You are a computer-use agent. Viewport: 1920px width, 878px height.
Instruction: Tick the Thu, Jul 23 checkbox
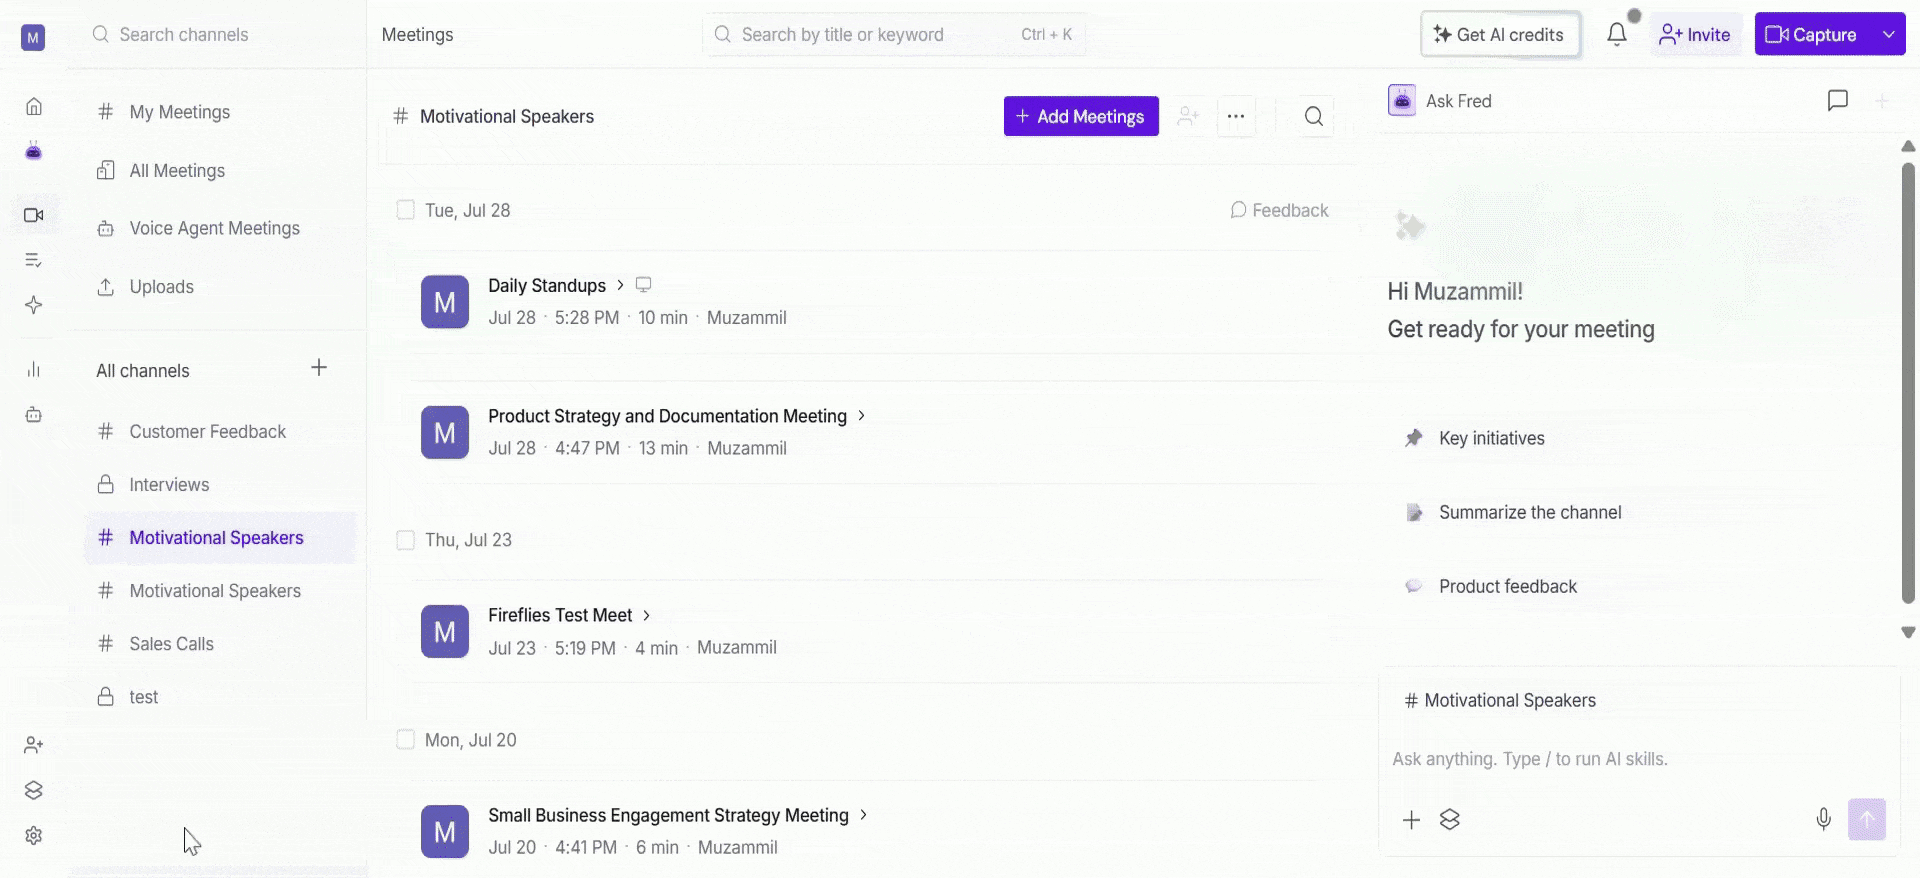point(405,540)
